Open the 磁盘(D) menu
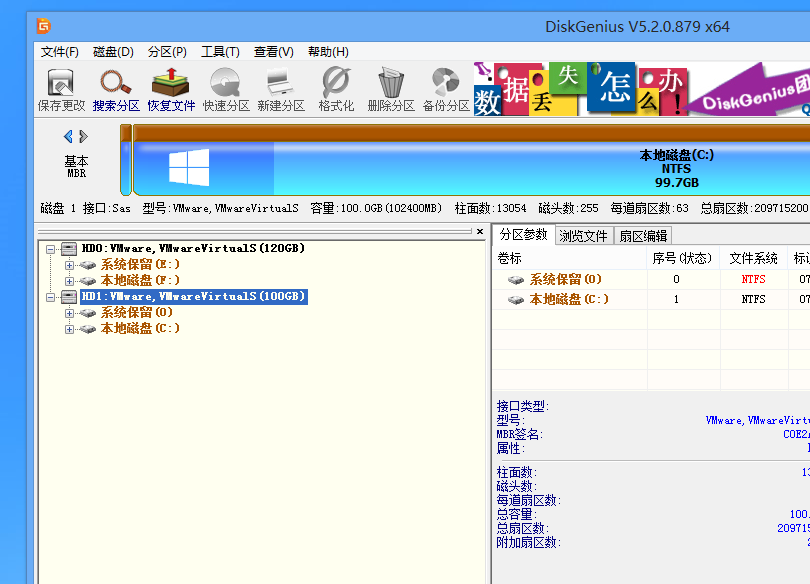The height and width of the screenshot is (584, 810). point(113,52)
